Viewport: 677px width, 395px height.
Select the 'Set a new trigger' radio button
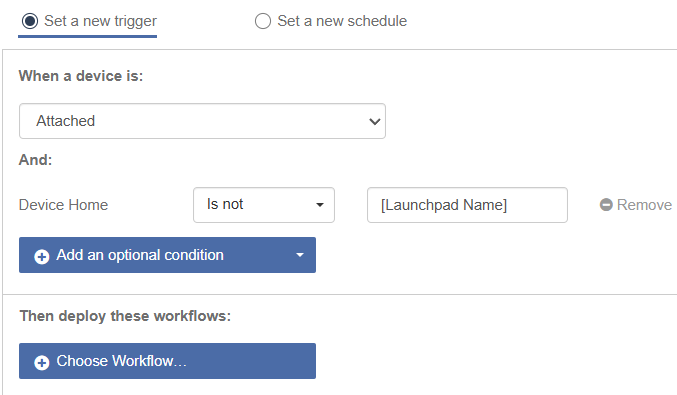(30, 21)
